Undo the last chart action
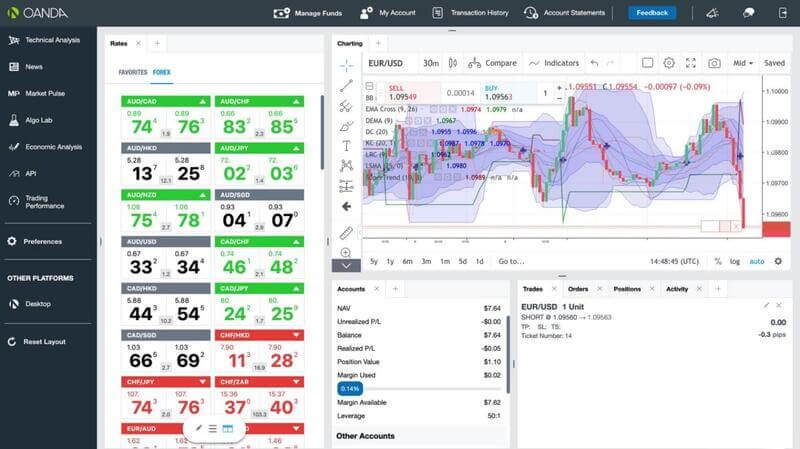The image size is (800, 449). coord(594,63)
